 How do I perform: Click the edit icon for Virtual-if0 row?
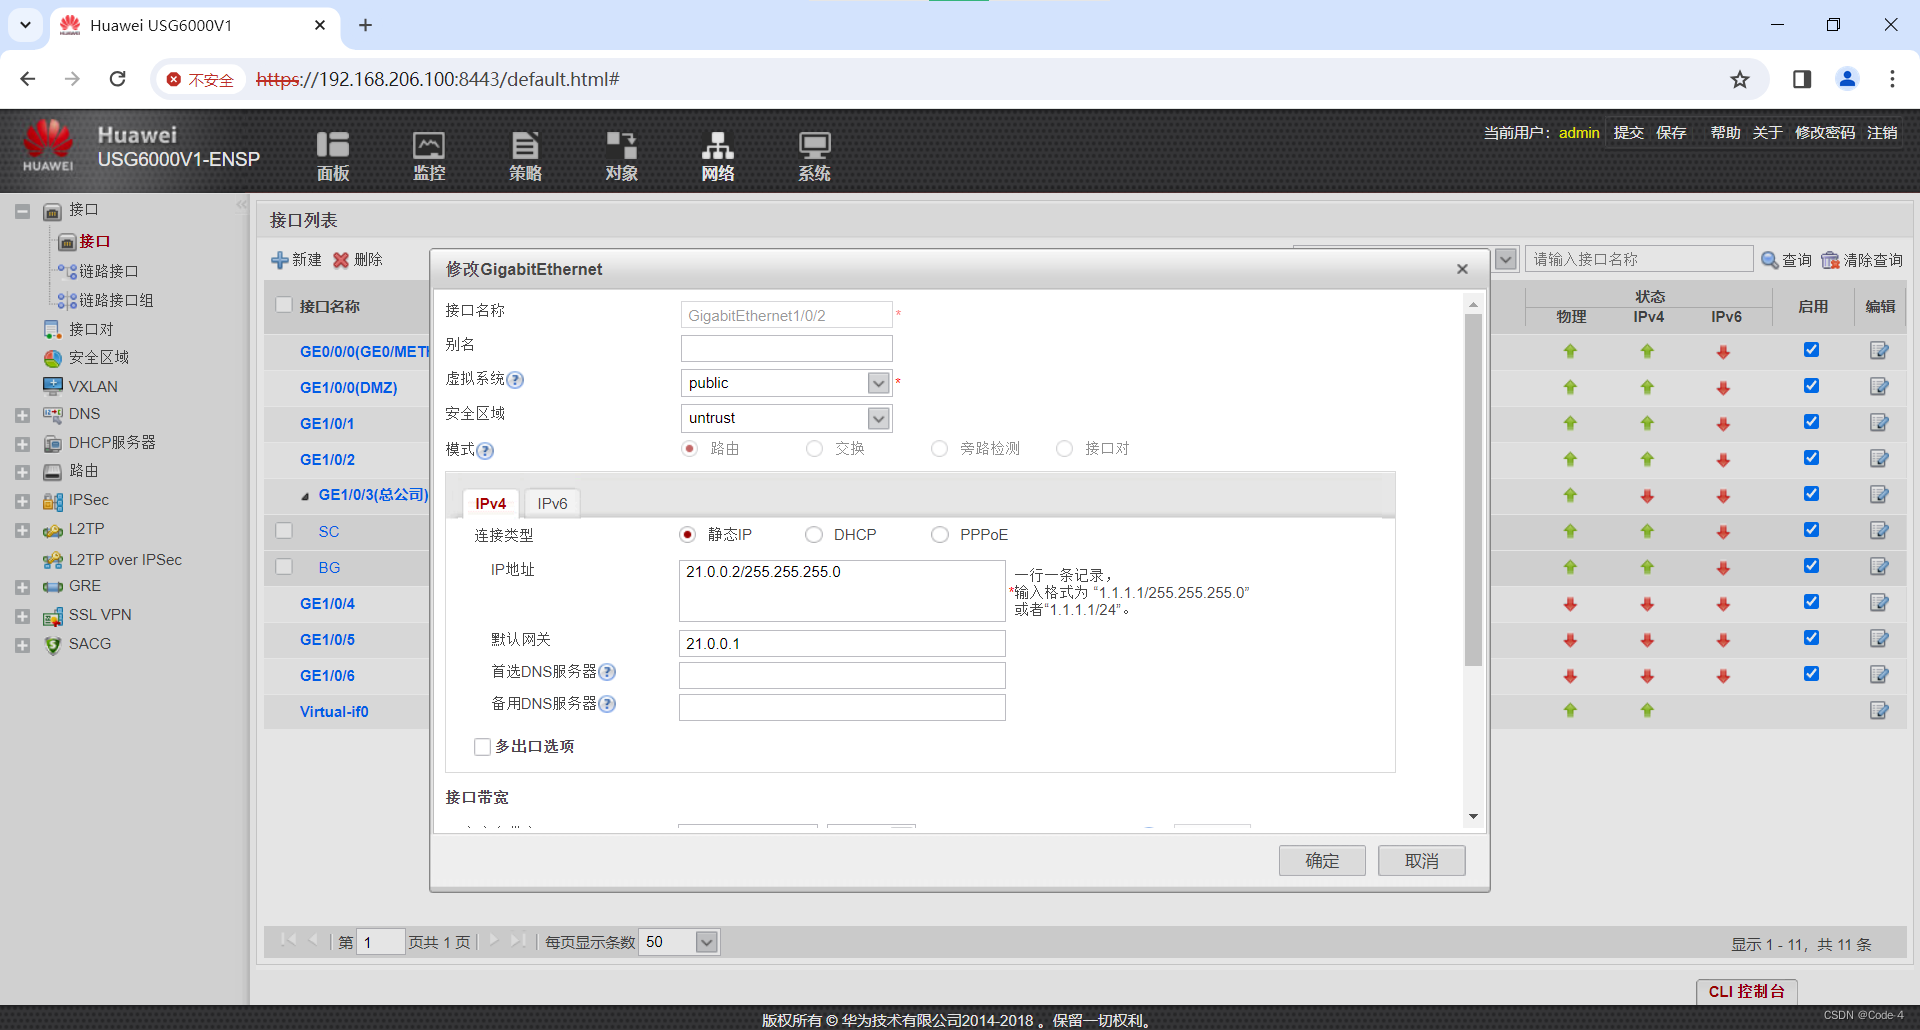(1879, 711)
